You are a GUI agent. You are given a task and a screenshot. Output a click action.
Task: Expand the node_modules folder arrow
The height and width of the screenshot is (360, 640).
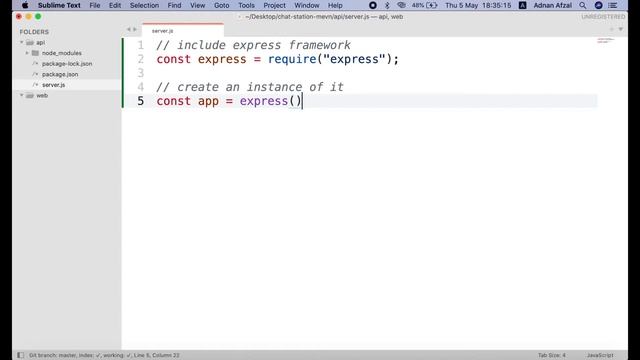27,53
